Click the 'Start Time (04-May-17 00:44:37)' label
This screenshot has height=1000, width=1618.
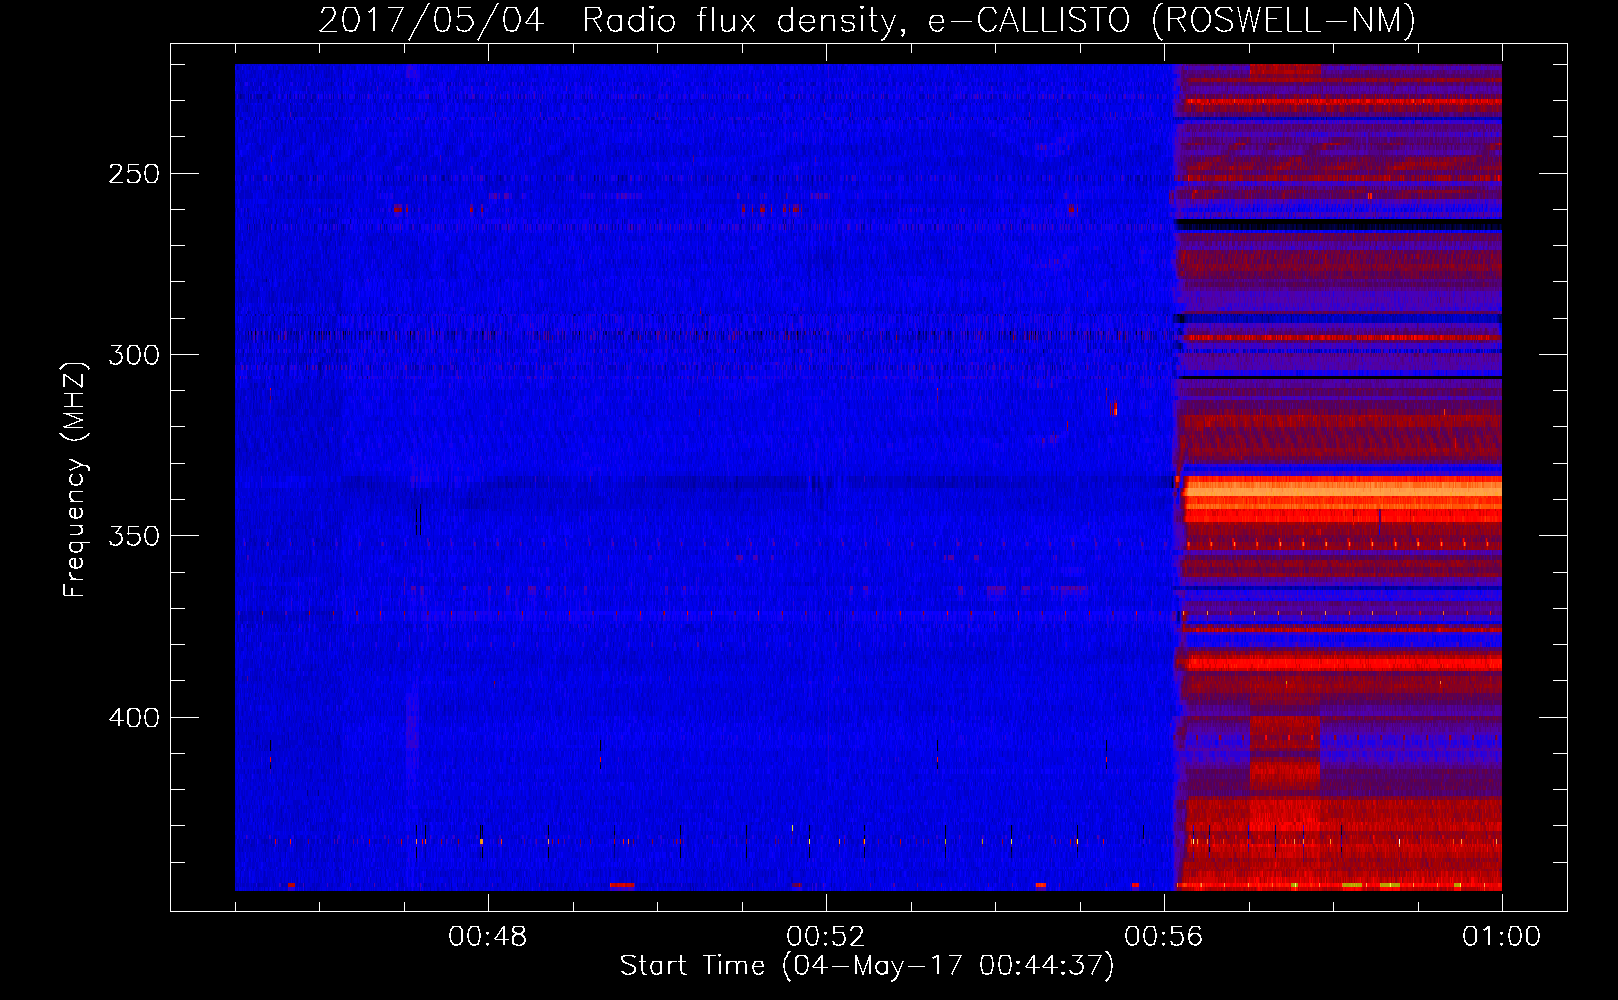click(867, 965)
